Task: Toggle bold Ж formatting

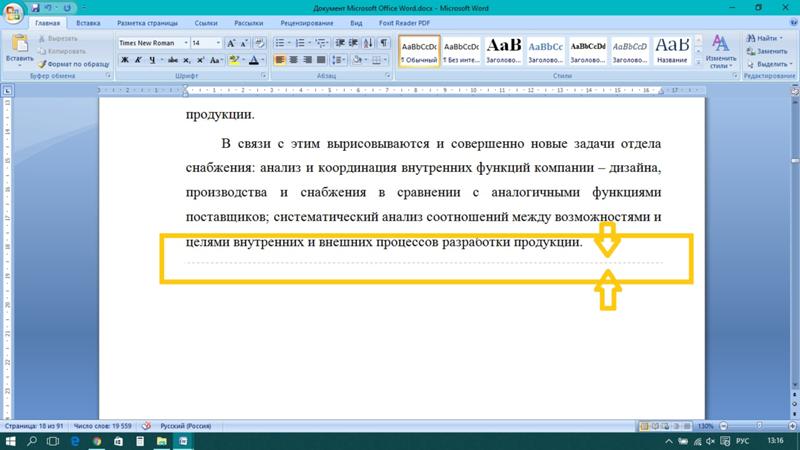Action: point(124,60)
